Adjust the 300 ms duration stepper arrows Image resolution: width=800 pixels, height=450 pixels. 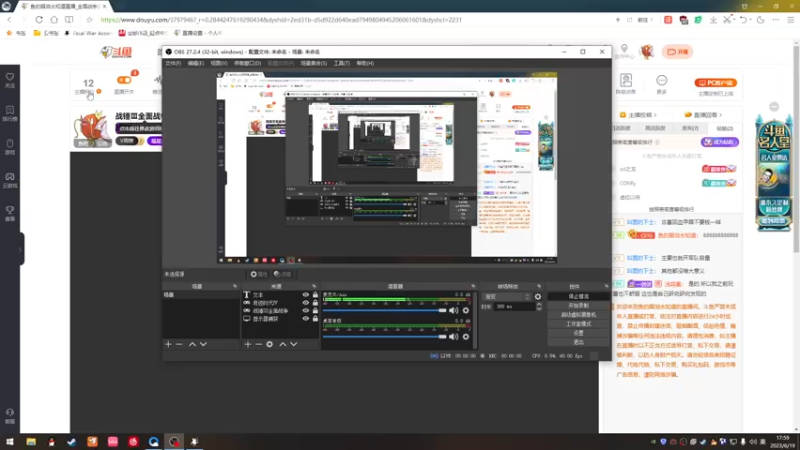(539, 307)
